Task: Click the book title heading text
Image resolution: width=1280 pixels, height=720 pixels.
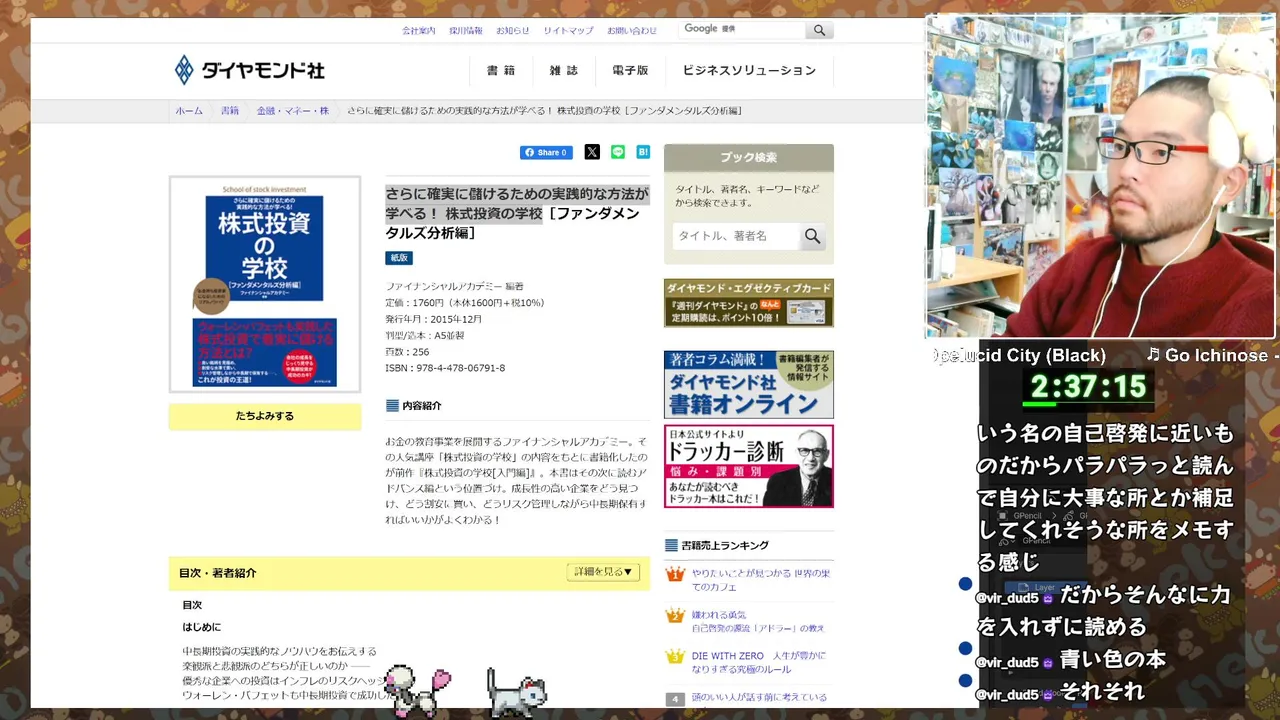Action: (x=517, y=213)
